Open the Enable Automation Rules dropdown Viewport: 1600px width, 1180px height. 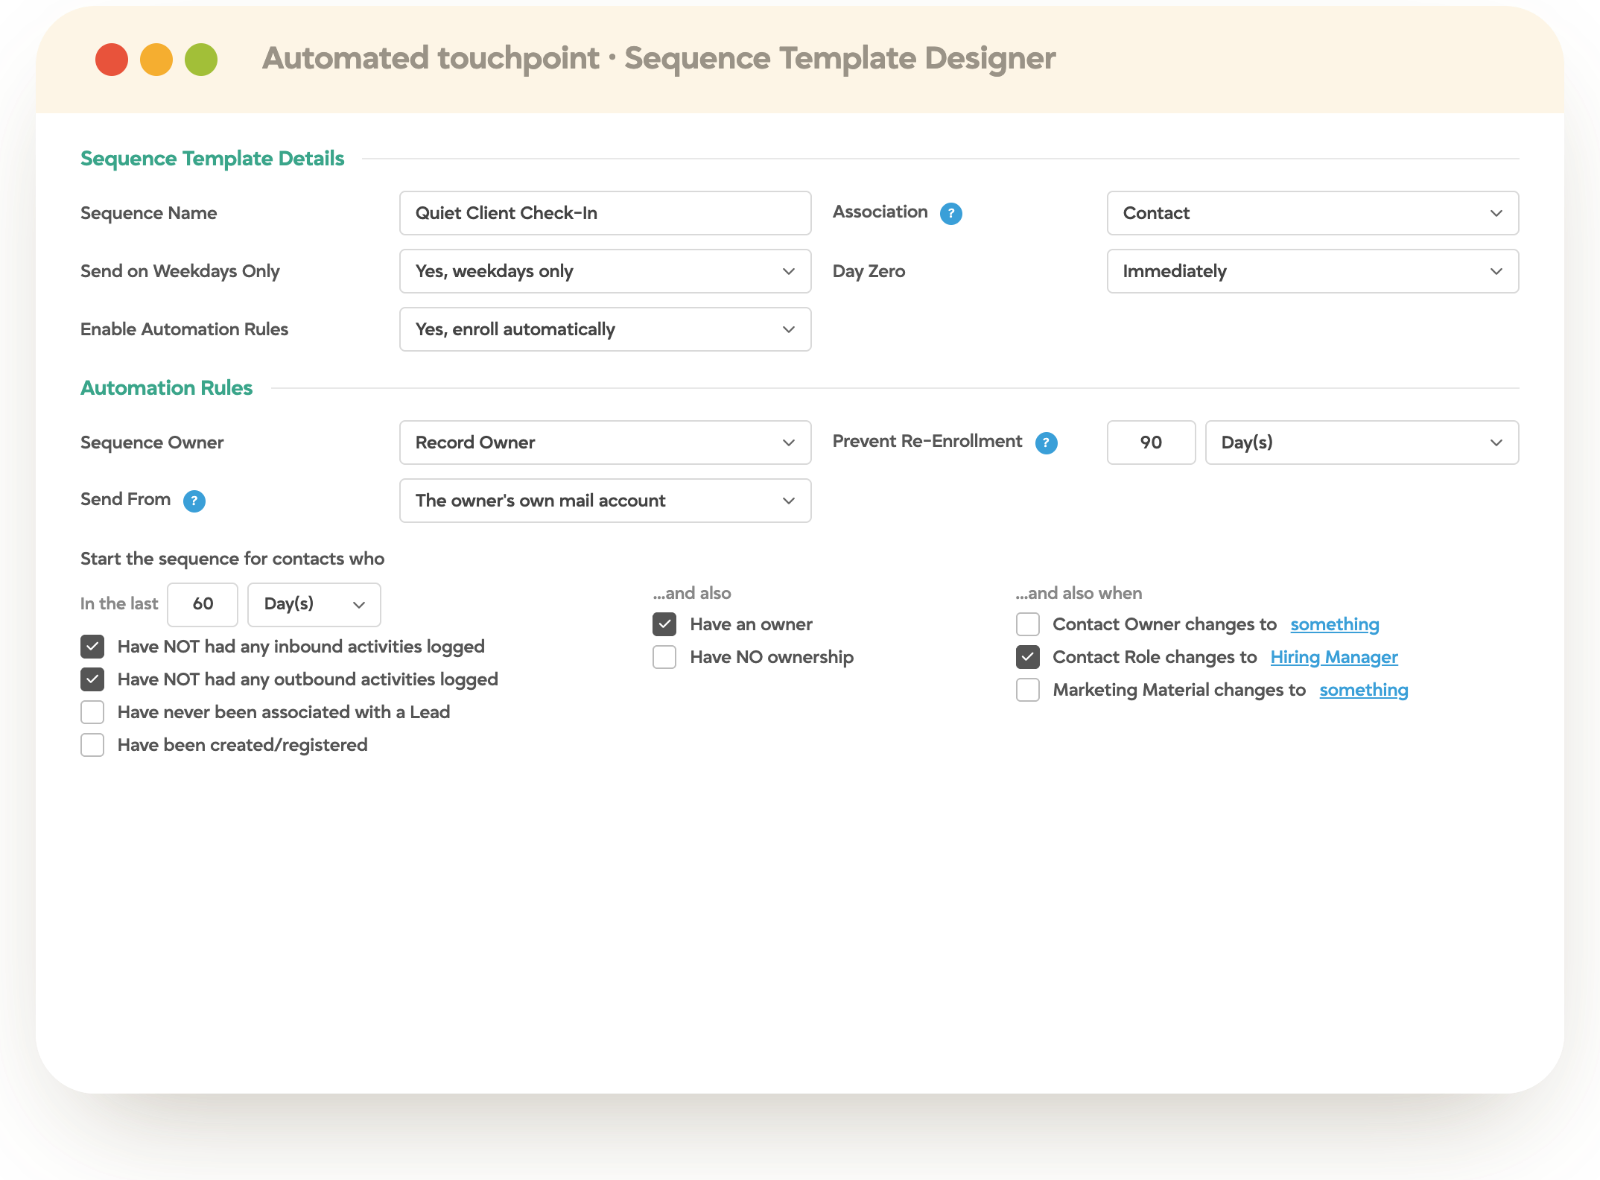[x=605, y=329]
